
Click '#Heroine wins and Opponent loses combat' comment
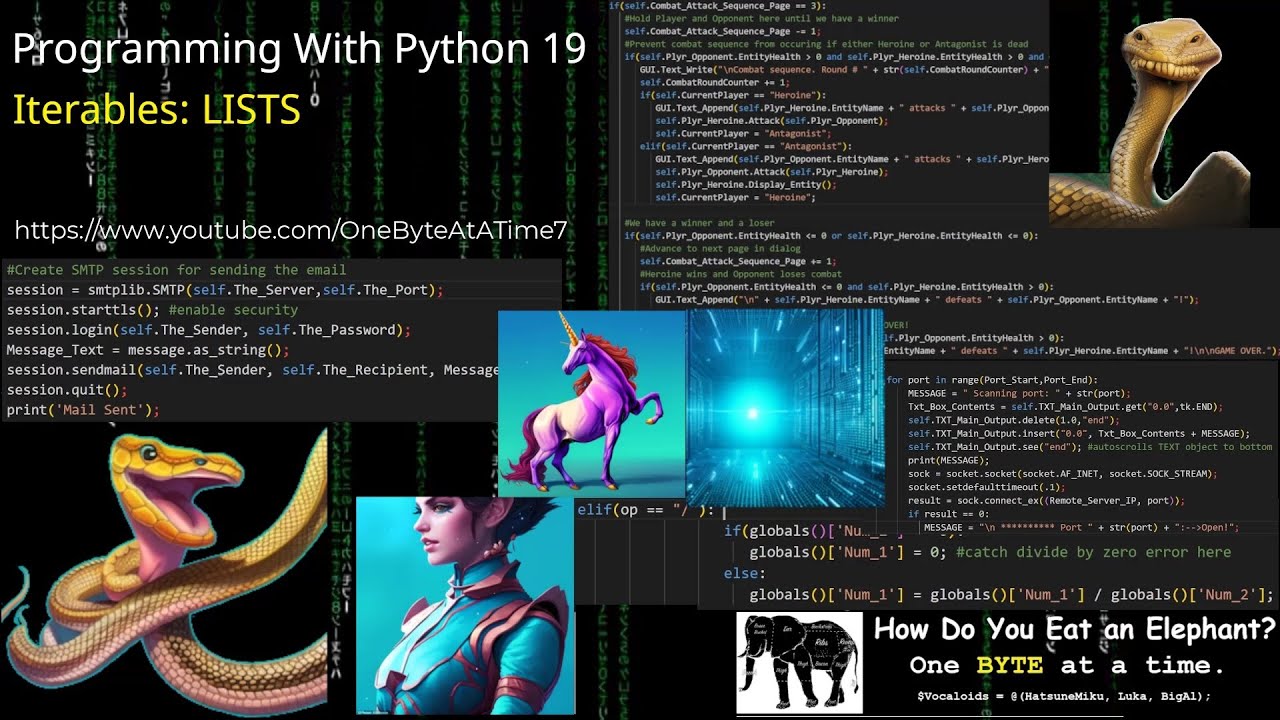[x=741, y=274]
